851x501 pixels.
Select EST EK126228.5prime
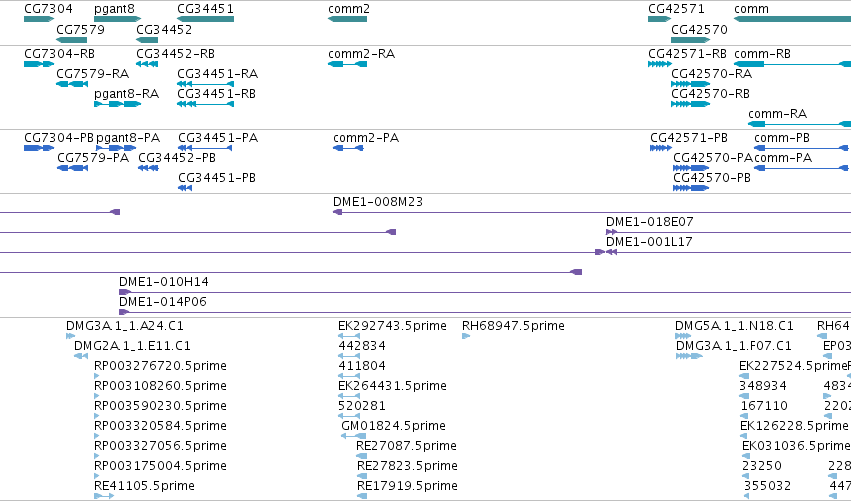pyautogui.click(x=744, y=436)
